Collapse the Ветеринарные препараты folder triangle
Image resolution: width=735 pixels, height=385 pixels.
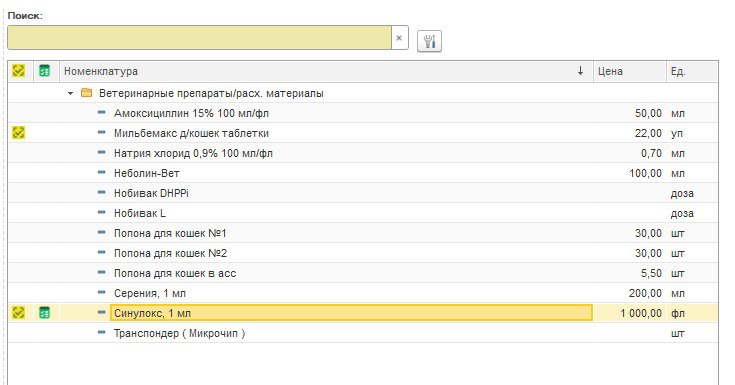coord(70,93)
